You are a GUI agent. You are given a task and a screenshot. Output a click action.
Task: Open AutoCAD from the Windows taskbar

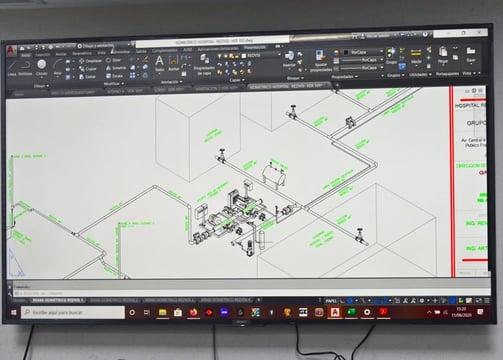click(x=335, y=312)
